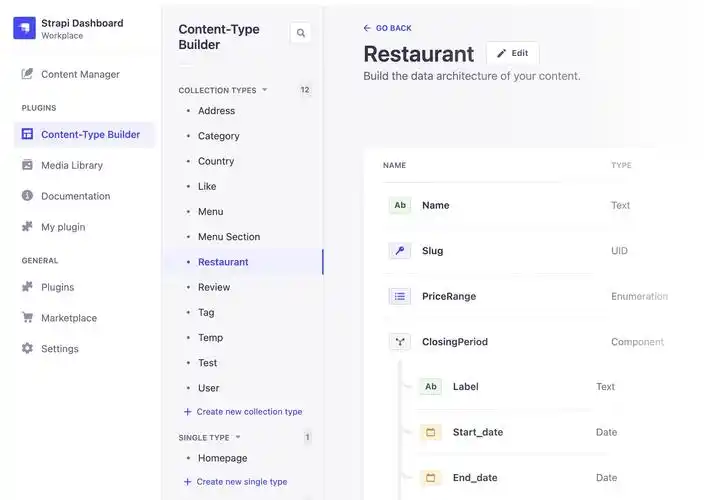Click the Strapi logo icon
Image resolution: width=724 pixels, height=500 pixels.
tap(24, 28)
